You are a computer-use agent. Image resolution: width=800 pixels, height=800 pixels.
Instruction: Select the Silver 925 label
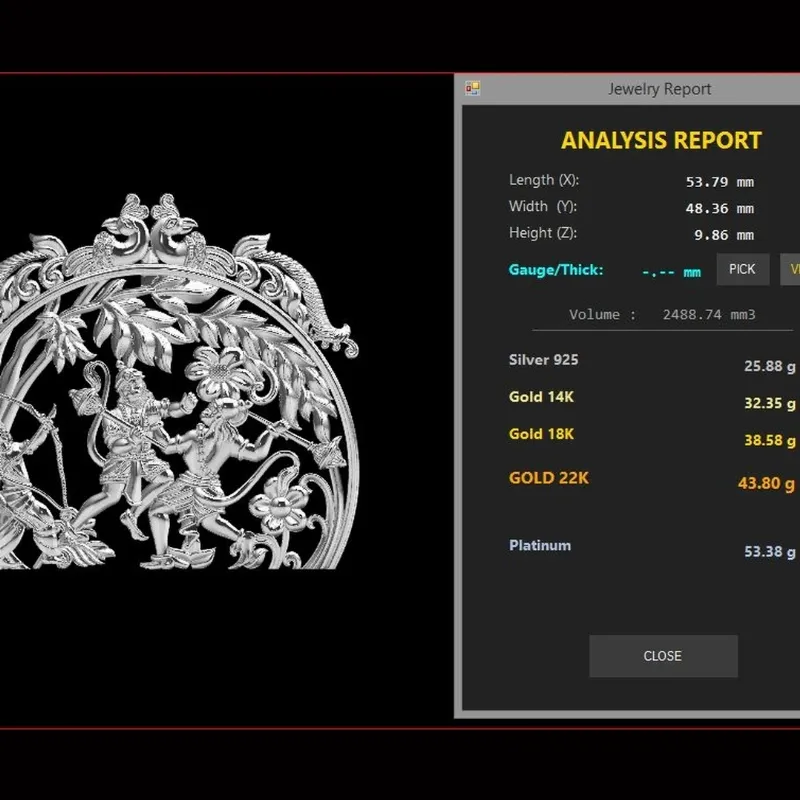(543, 360)
